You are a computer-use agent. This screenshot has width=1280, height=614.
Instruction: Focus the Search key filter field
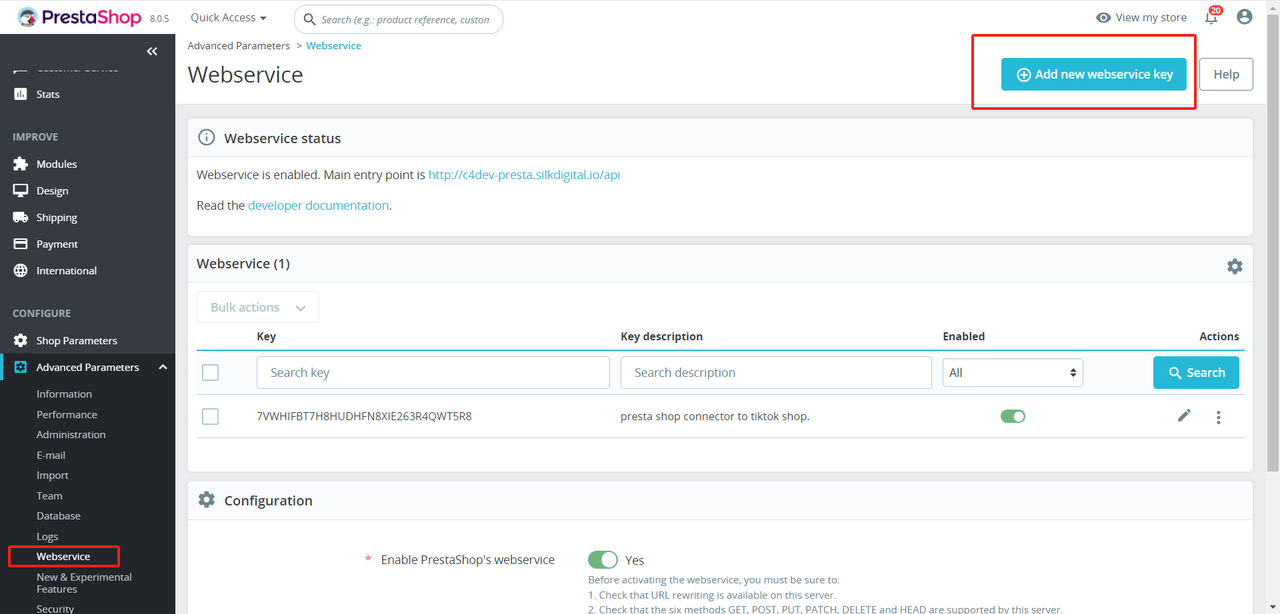[x=433, y=373]
